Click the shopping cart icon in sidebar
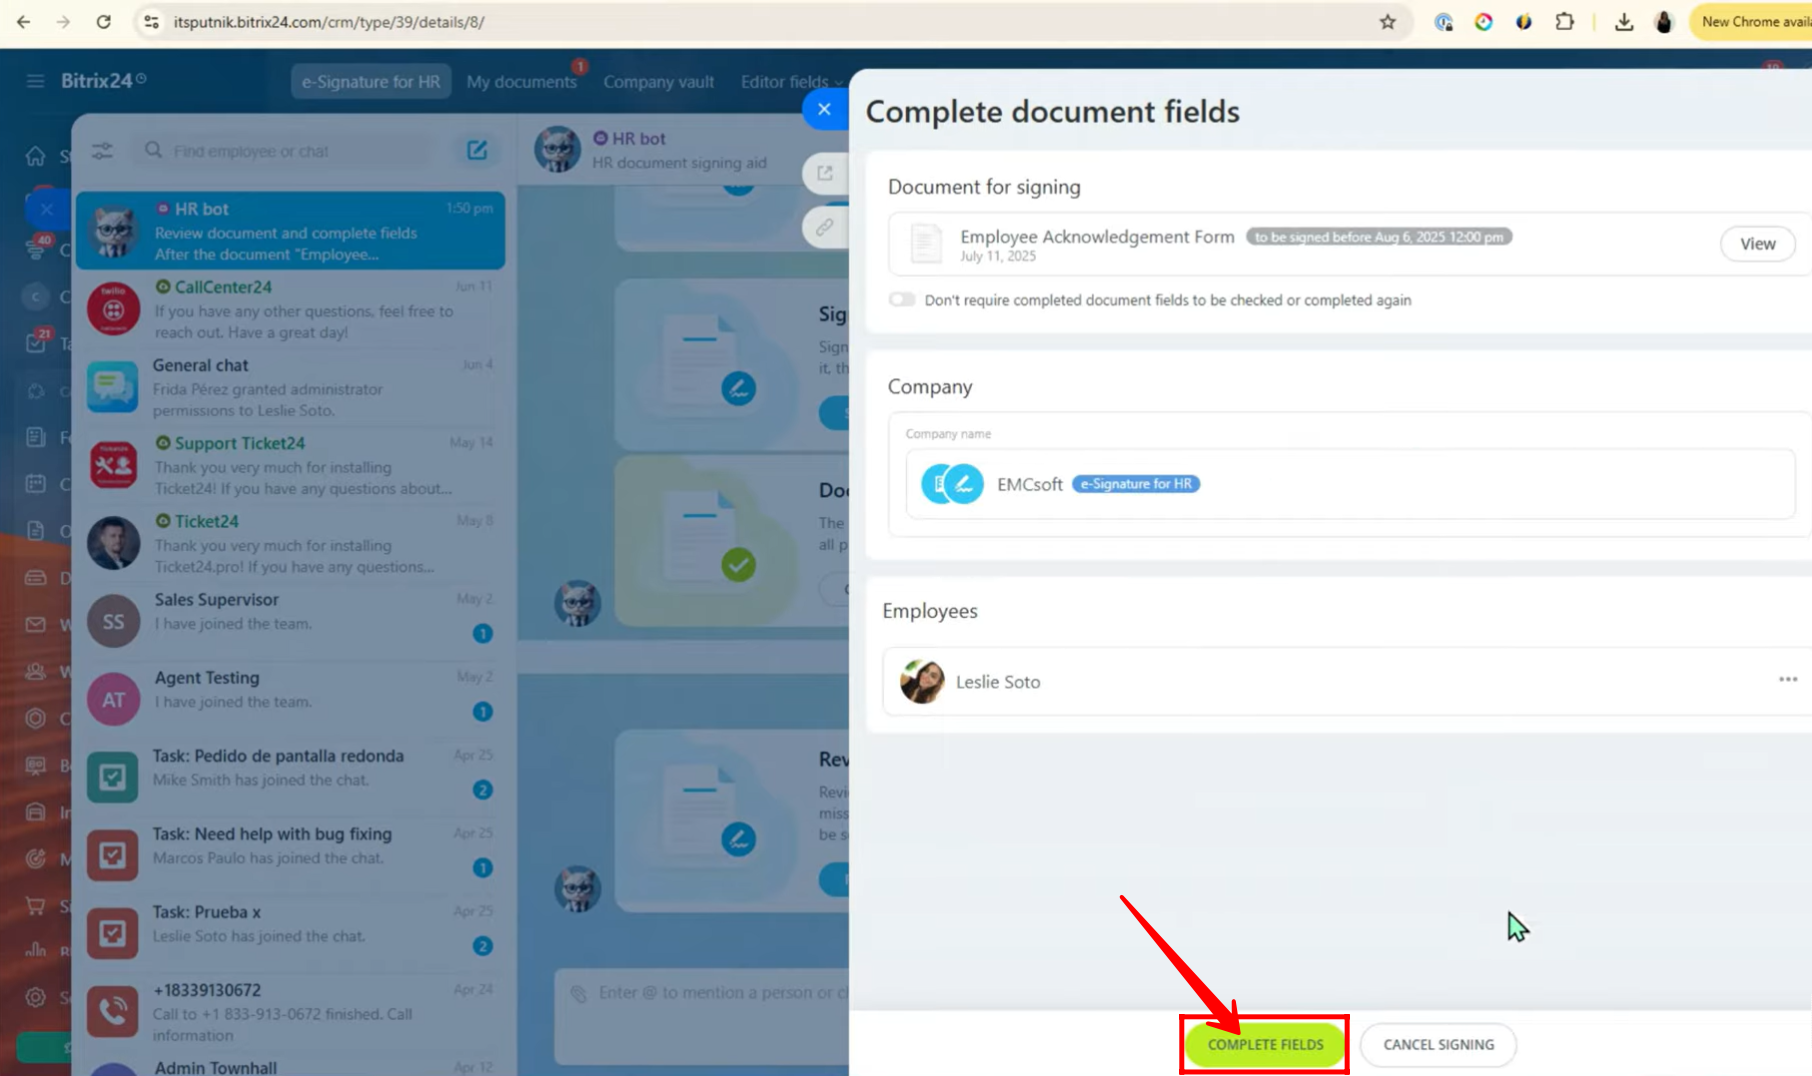This screenshot has height=1076, width=1812. pos(36,906)
